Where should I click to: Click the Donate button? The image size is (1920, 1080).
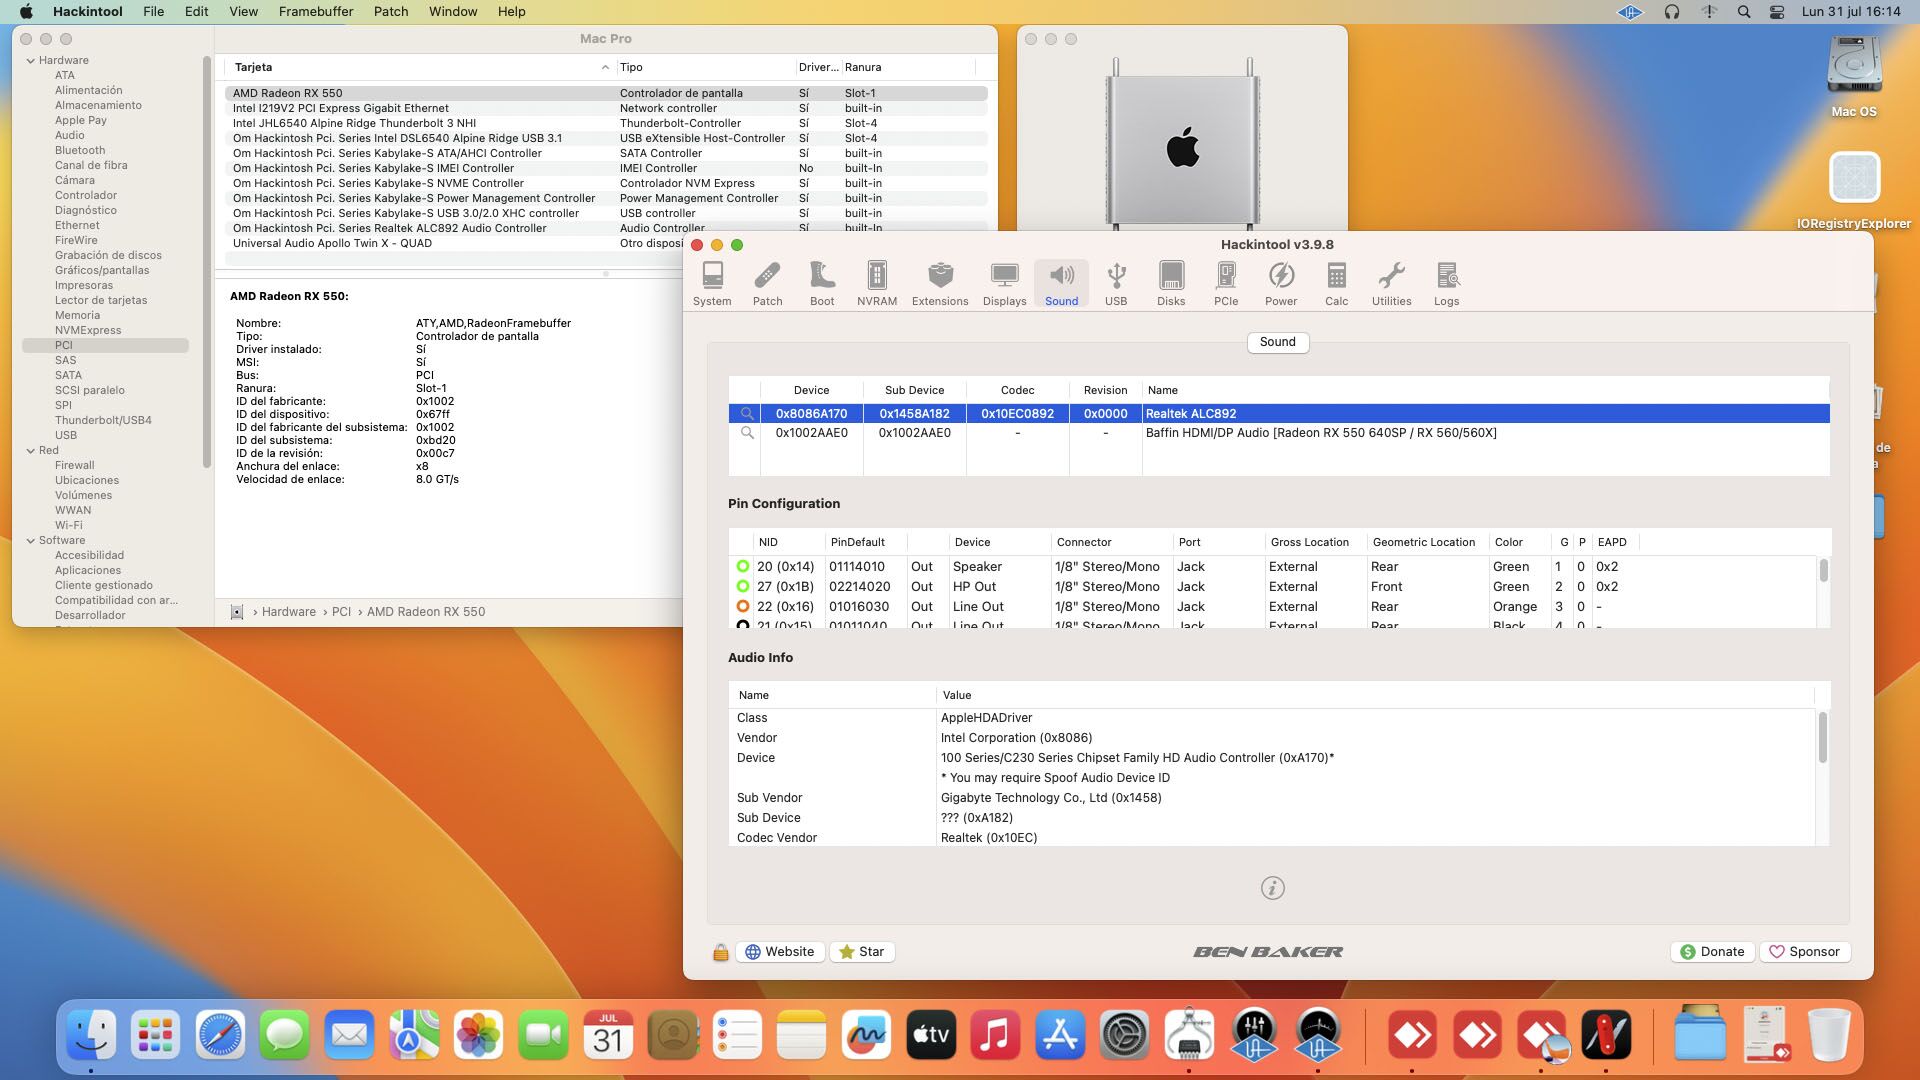pos(1711,952)
